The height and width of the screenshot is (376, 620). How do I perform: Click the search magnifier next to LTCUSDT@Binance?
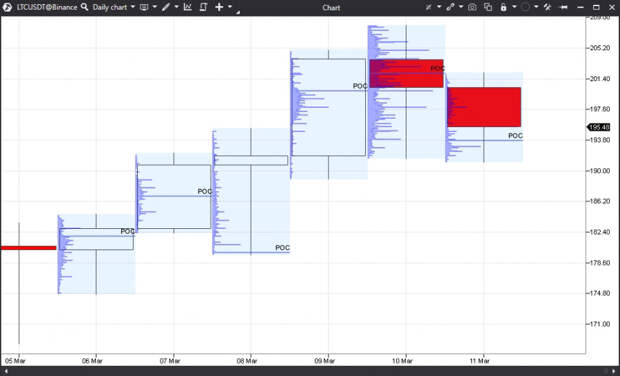84,7
